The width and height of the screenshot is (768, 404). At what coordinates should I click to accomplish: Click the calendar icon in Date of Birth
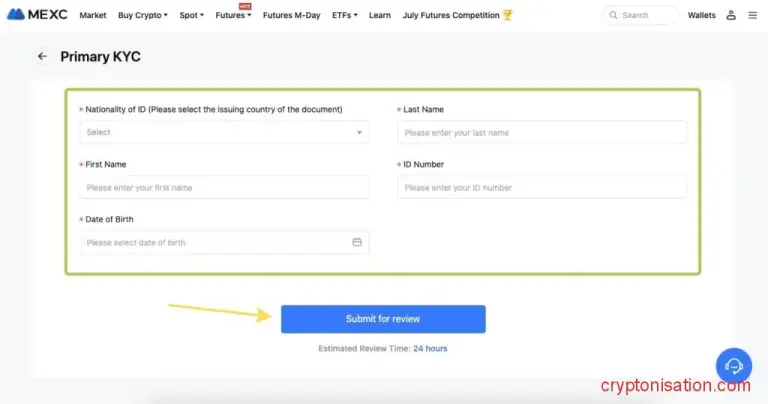point(357,242)
